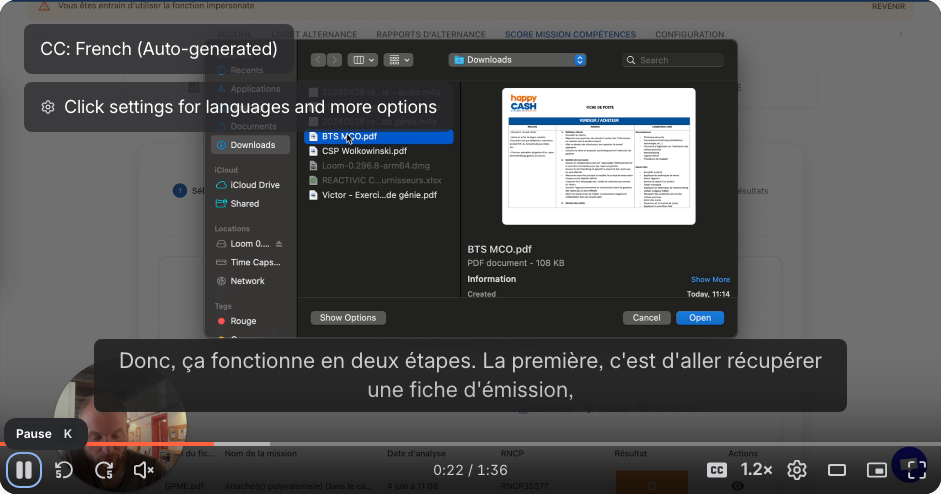Open column view options dropdown
The height and width of the screenshot is (494, 941).
[364, 60]
